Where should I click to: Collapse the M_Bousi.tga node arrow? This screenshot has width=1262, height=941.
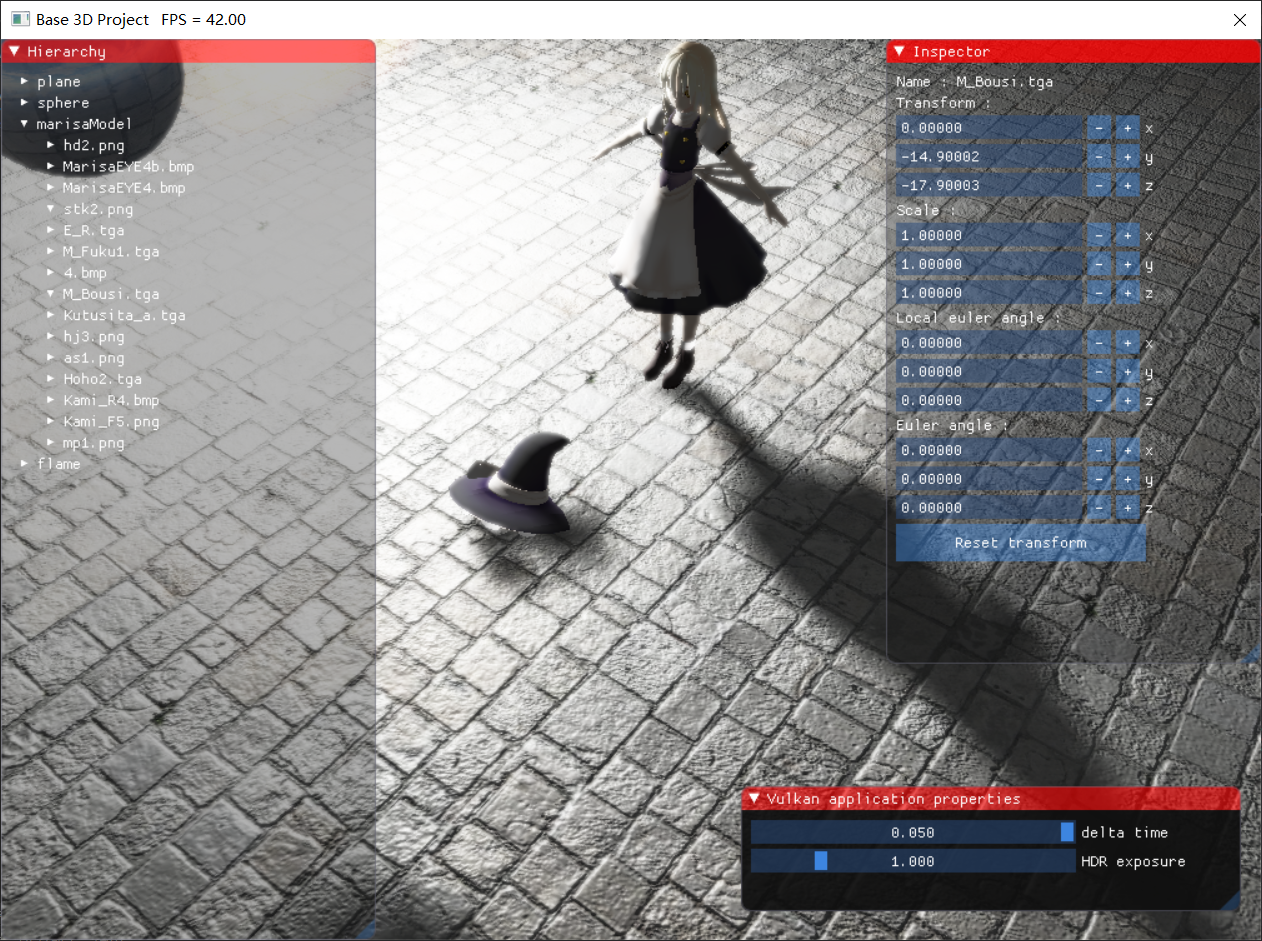pyautogui.click(x=51, y=294)
